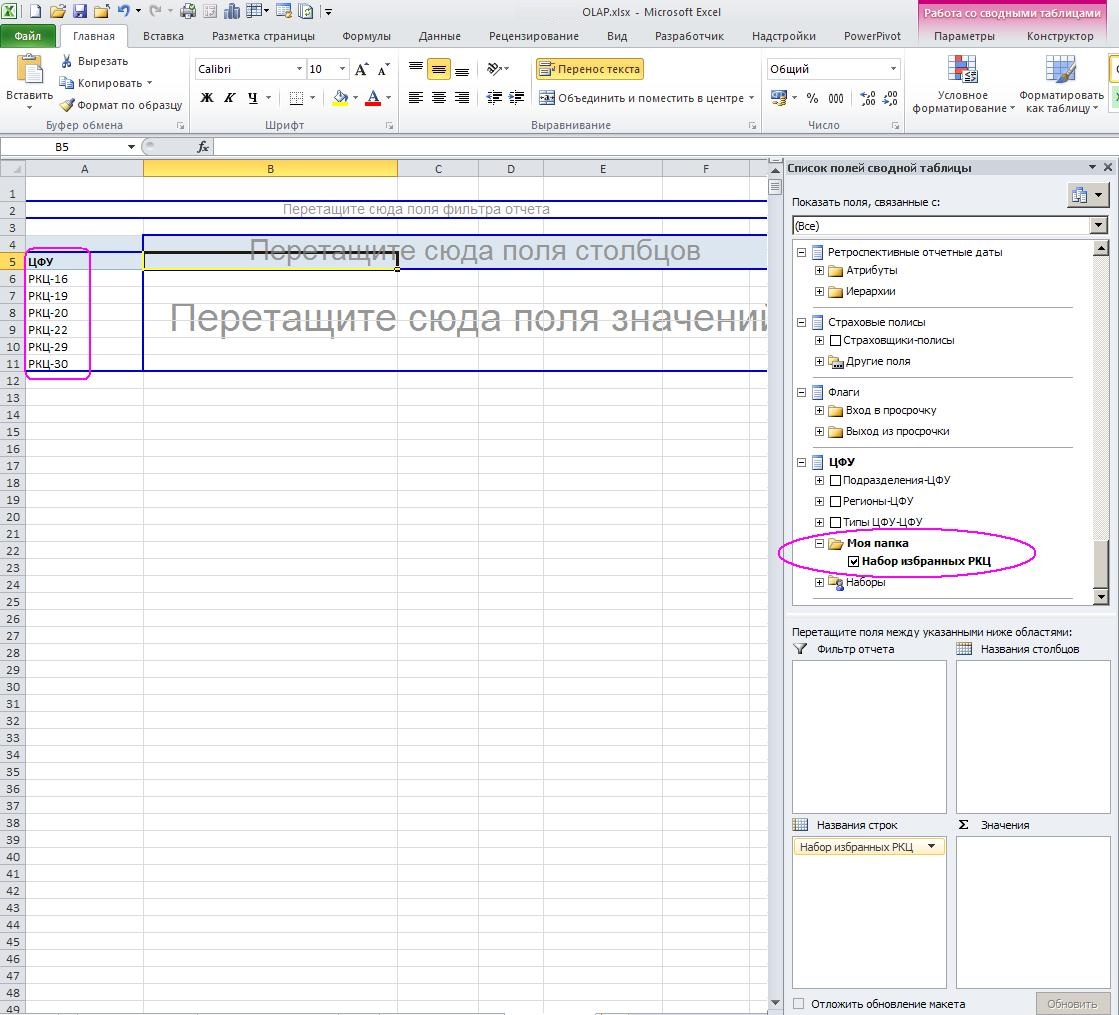Open the font name dropdown (Calibri)

pyautogui.click(x=299, y=69)
